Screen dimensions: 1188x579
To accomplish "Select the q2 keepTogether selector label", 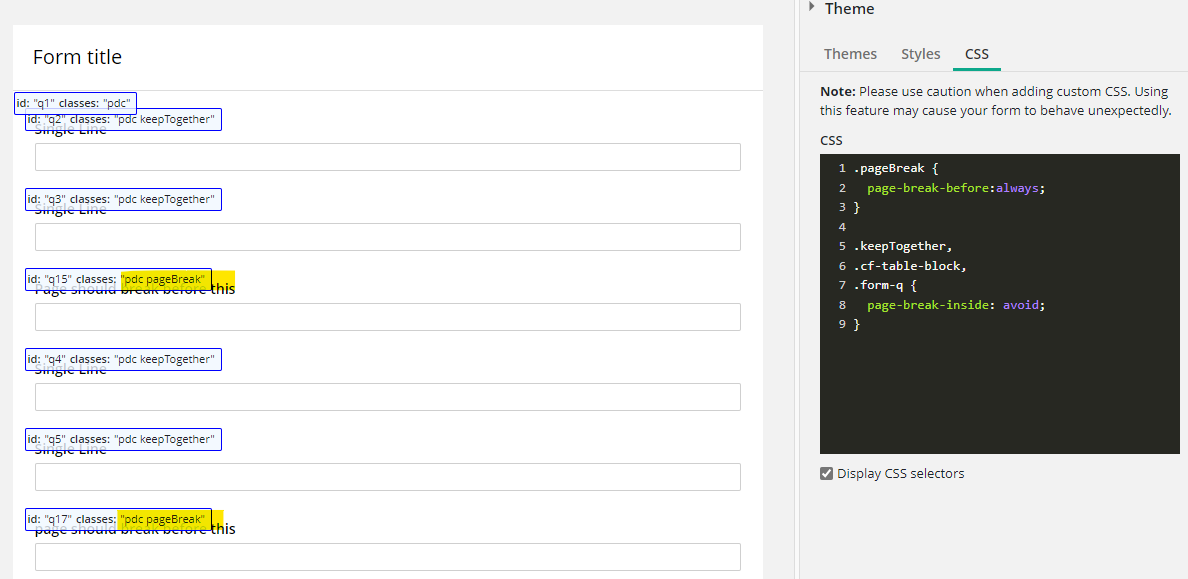I will 123,120.
